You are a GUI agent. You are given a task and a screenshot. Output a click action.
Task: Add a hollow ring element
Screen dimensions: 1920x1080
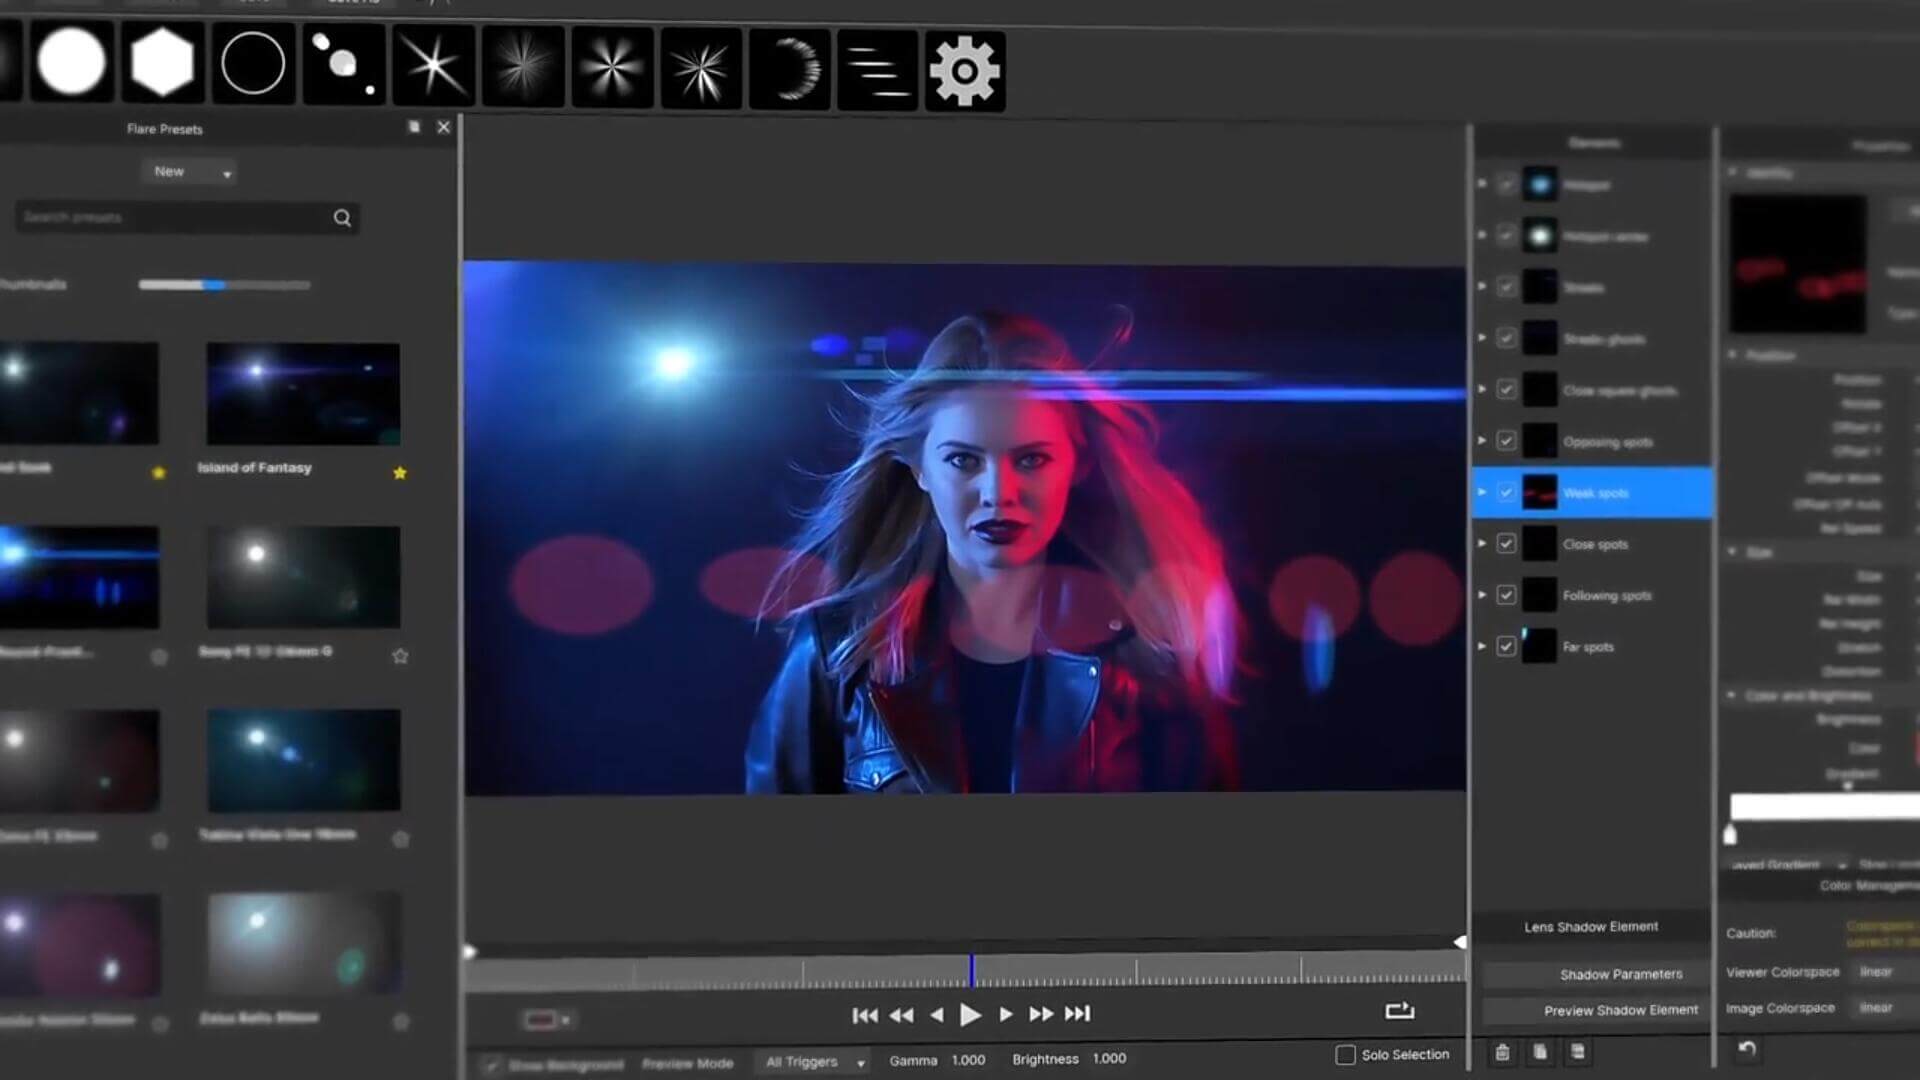coord(253,64)
